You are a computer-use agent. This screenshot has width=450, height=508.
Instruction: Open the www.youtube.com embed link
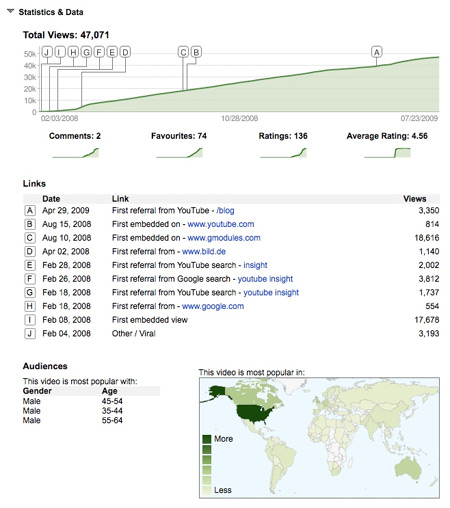pyautogui.click(x=221, y=224)
